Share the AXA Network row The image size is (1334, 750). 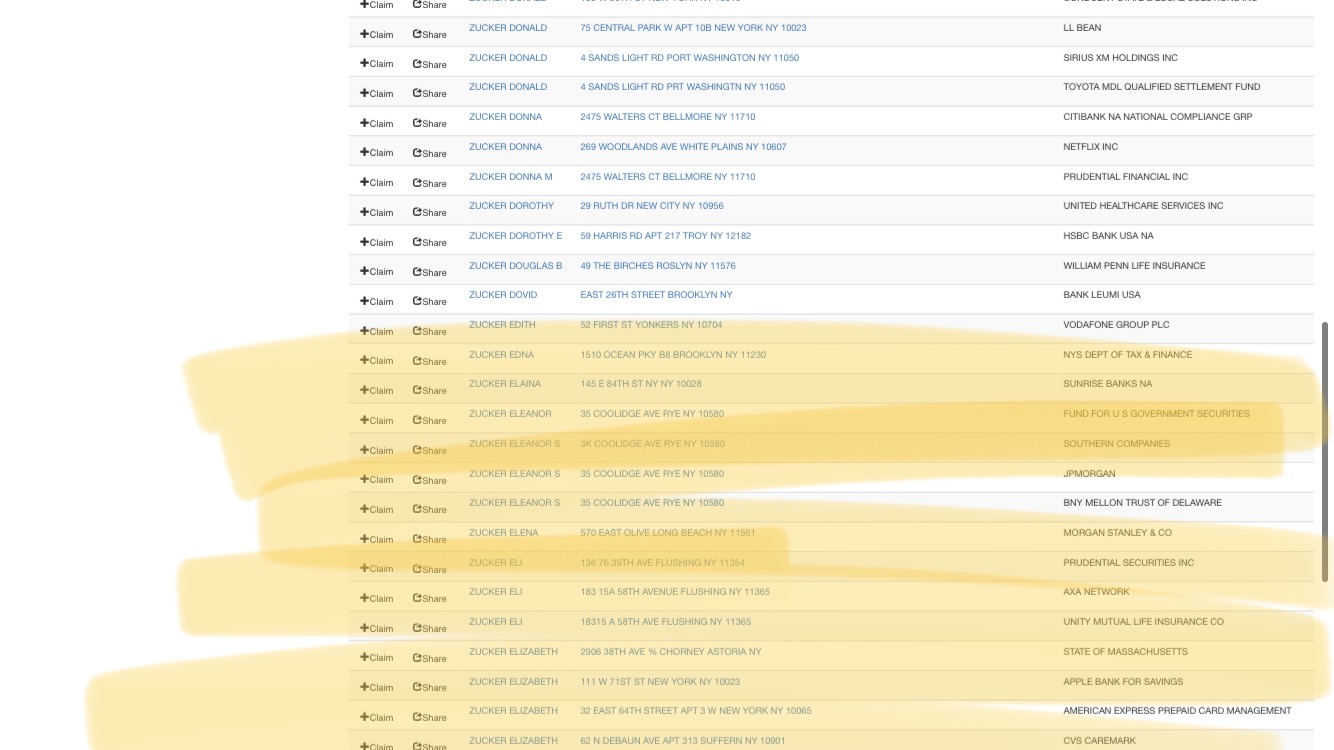pyautogui.click(x=430, y=598)
